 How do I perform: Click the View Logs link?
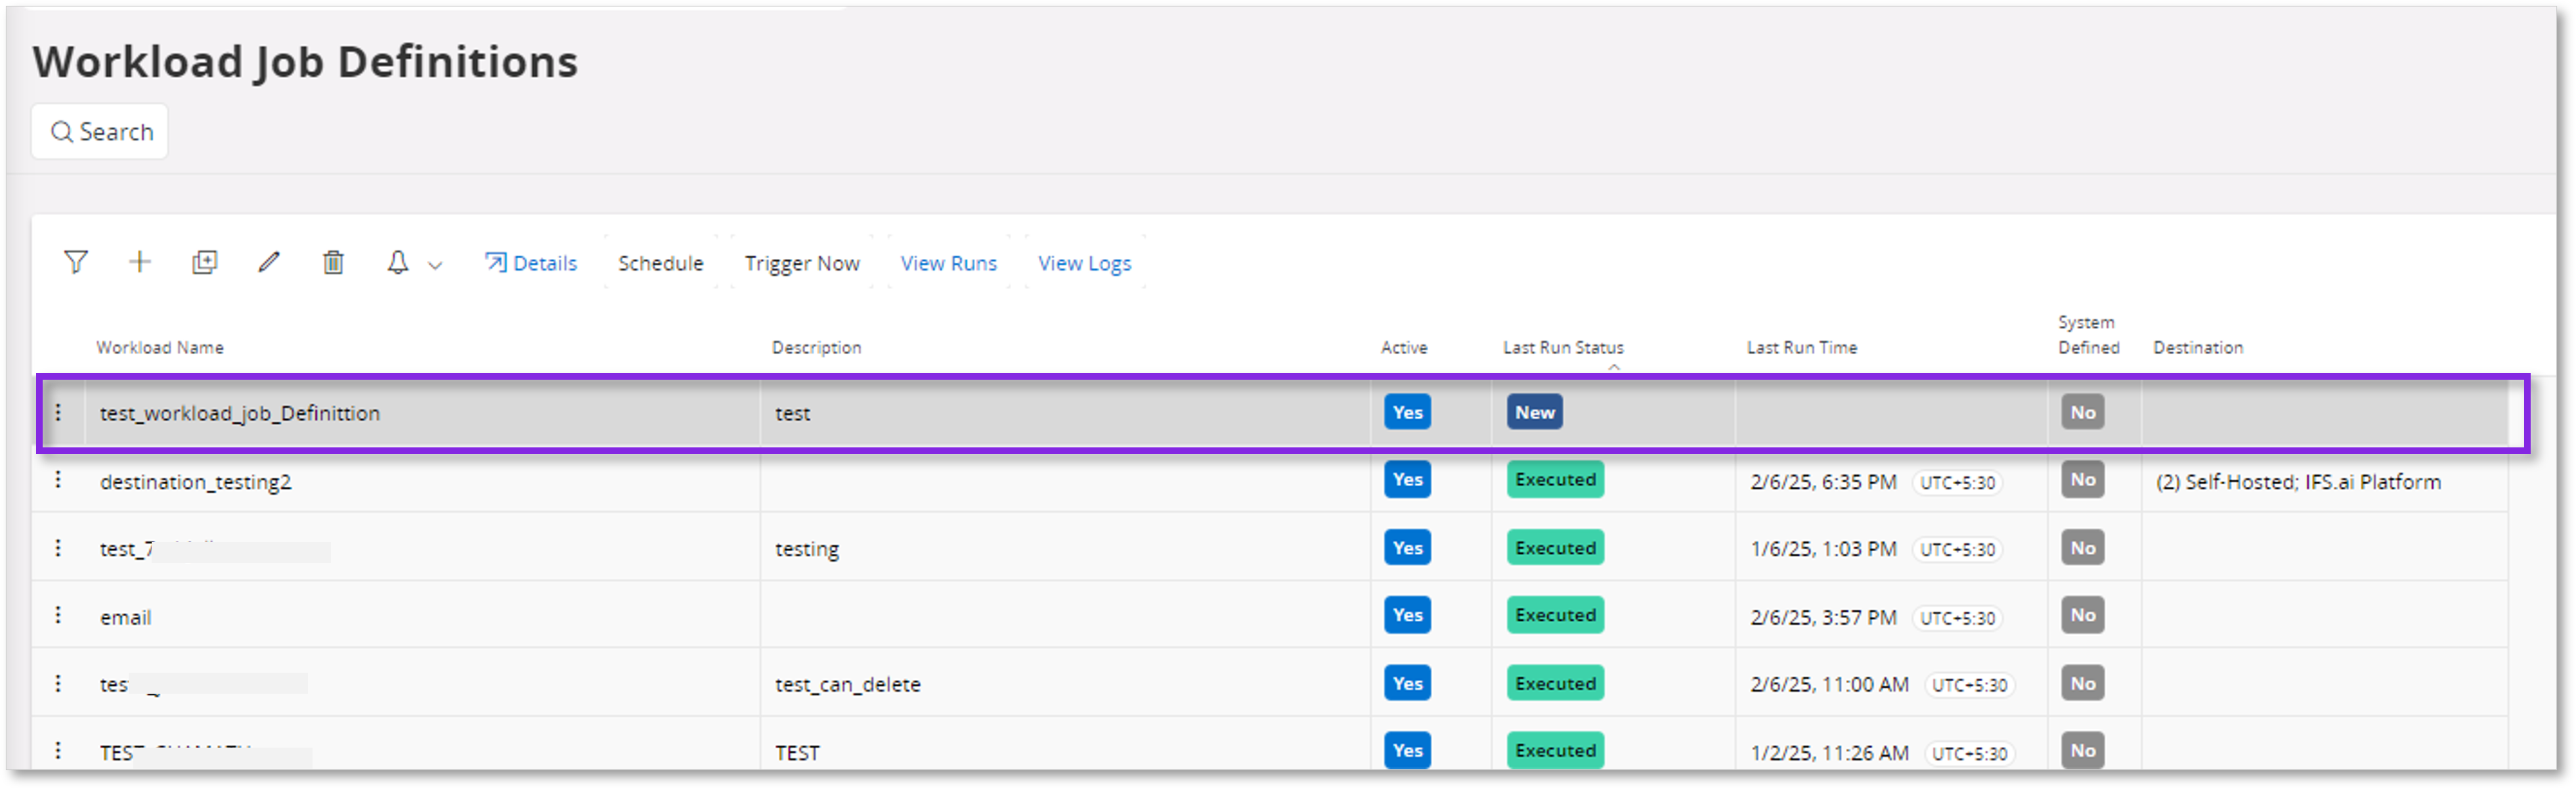tap(1084, 262)
